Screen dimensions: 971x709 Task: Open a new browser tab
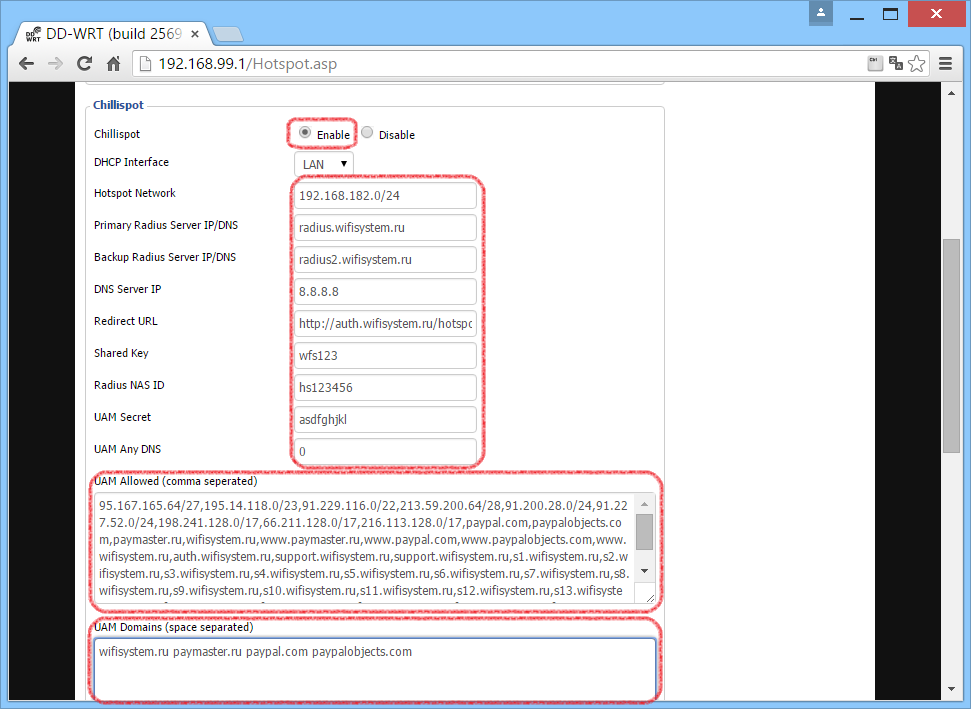(x=227, y=34)
